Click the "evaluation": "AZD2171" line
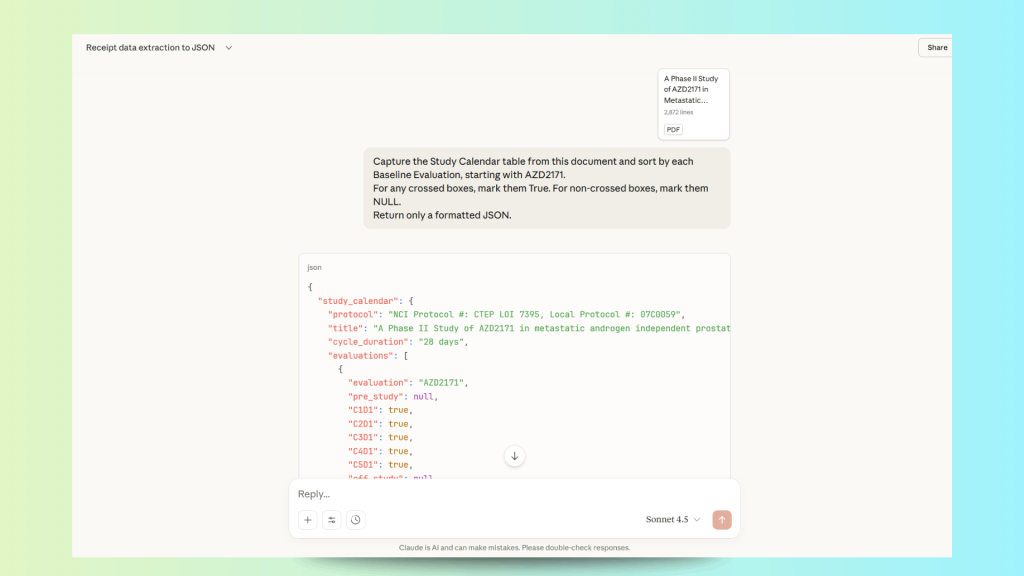 407,383
